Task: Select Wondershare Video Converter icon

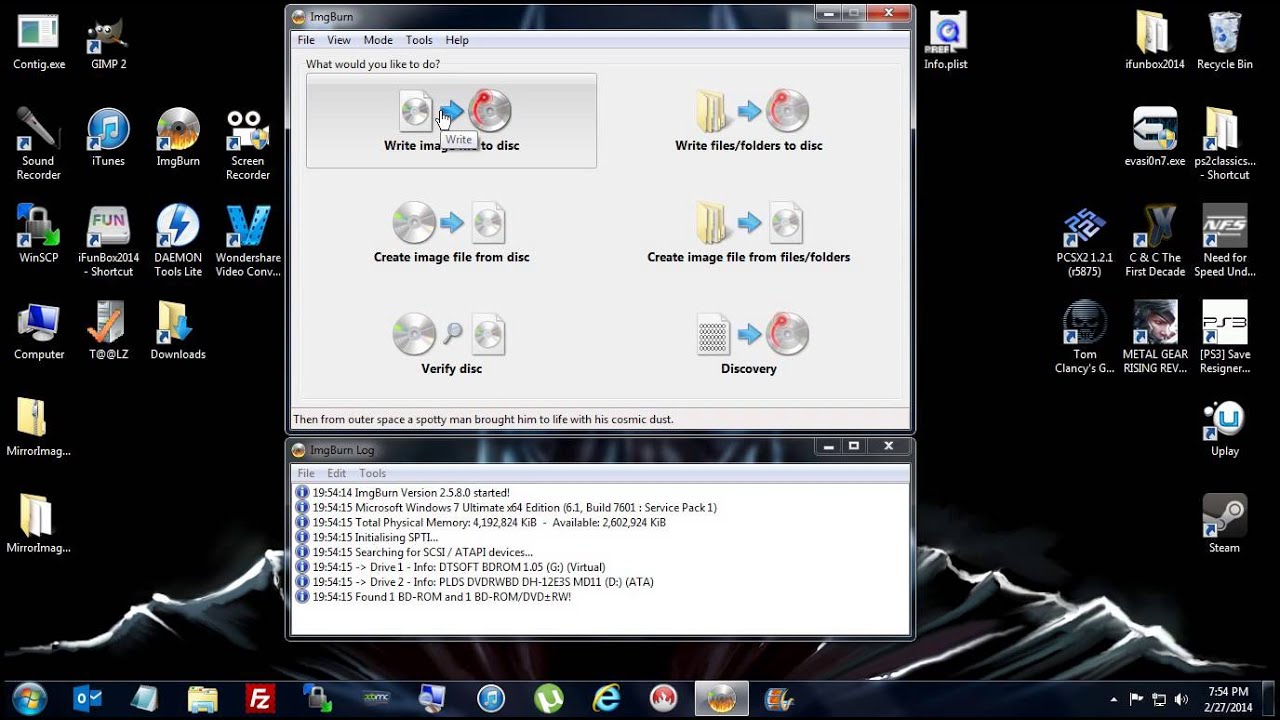Action: click(x=248, y=241)
